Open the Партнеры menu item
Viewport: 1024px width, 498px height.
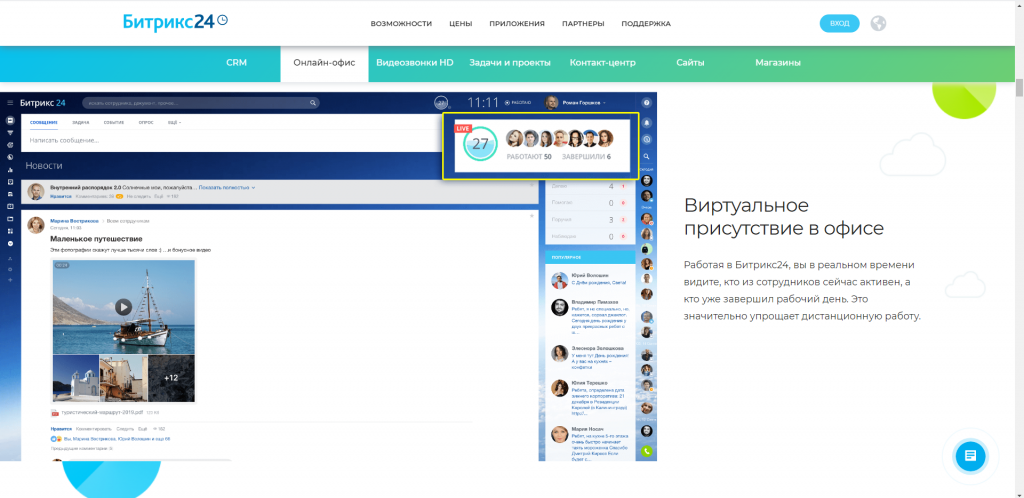point(583,23)
